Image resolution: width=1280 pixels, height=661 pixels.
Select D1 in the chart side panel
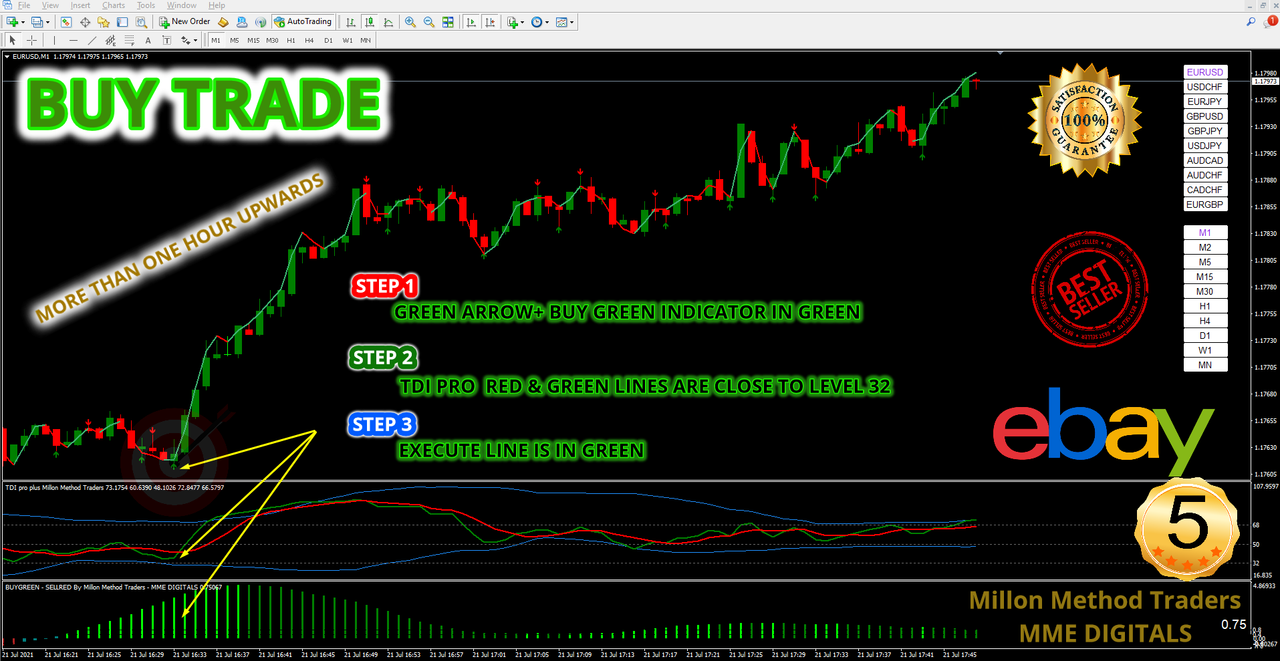click(1204, 335)
